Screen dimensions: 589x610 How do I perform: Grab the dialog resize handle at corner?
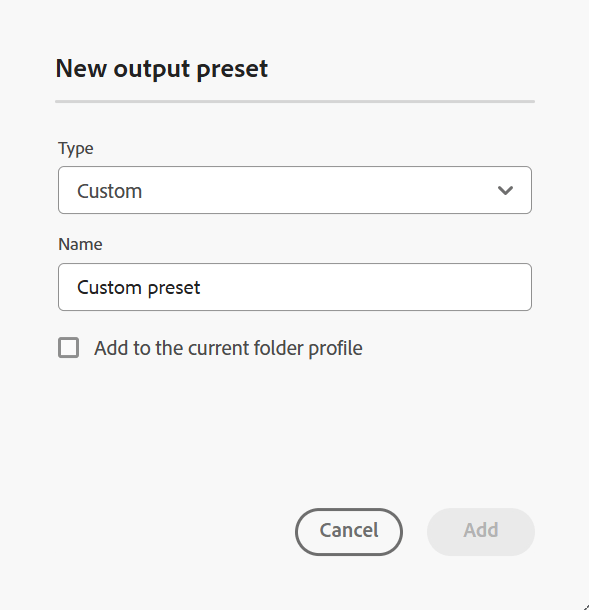tap(586, 607)
